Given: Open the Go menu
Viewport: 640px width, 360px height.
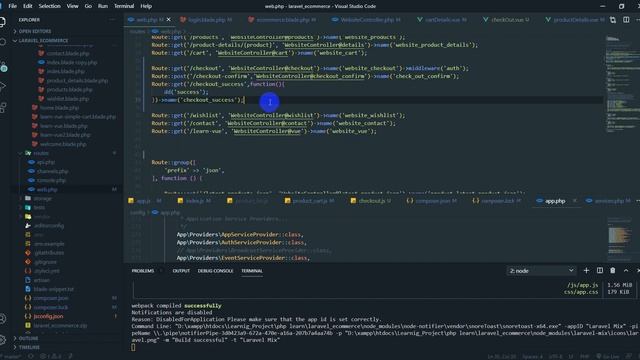Looking at the screenshot, I should tap(88, 6).
